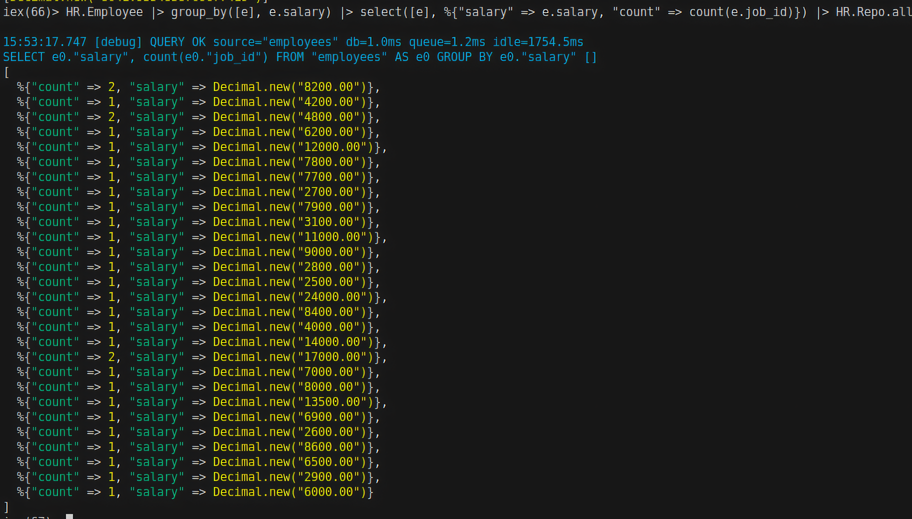The image size is (912, 519).
Task: Click the opening square bracket of results
Action: point(7,72)
